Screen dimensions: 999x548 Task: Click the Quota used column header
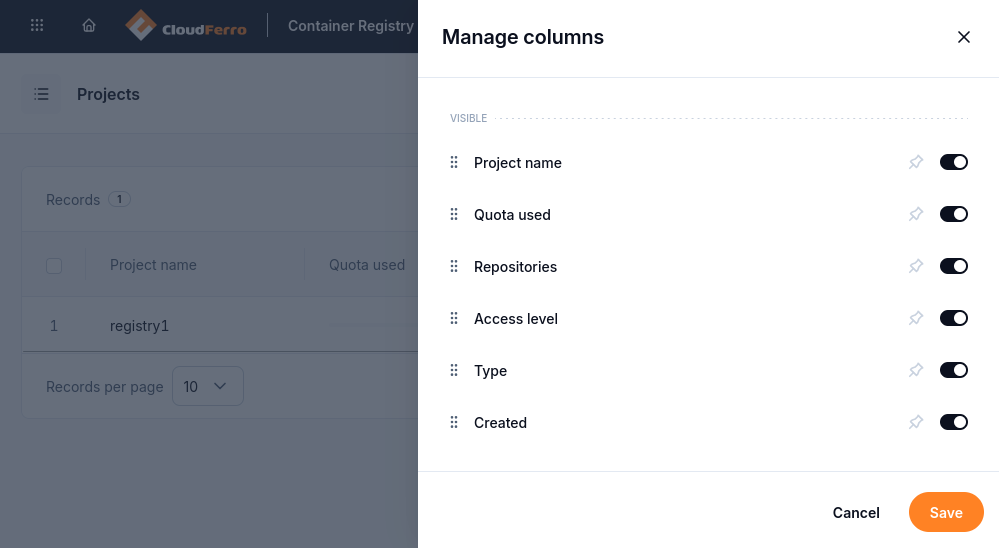(x=367, y=265)
